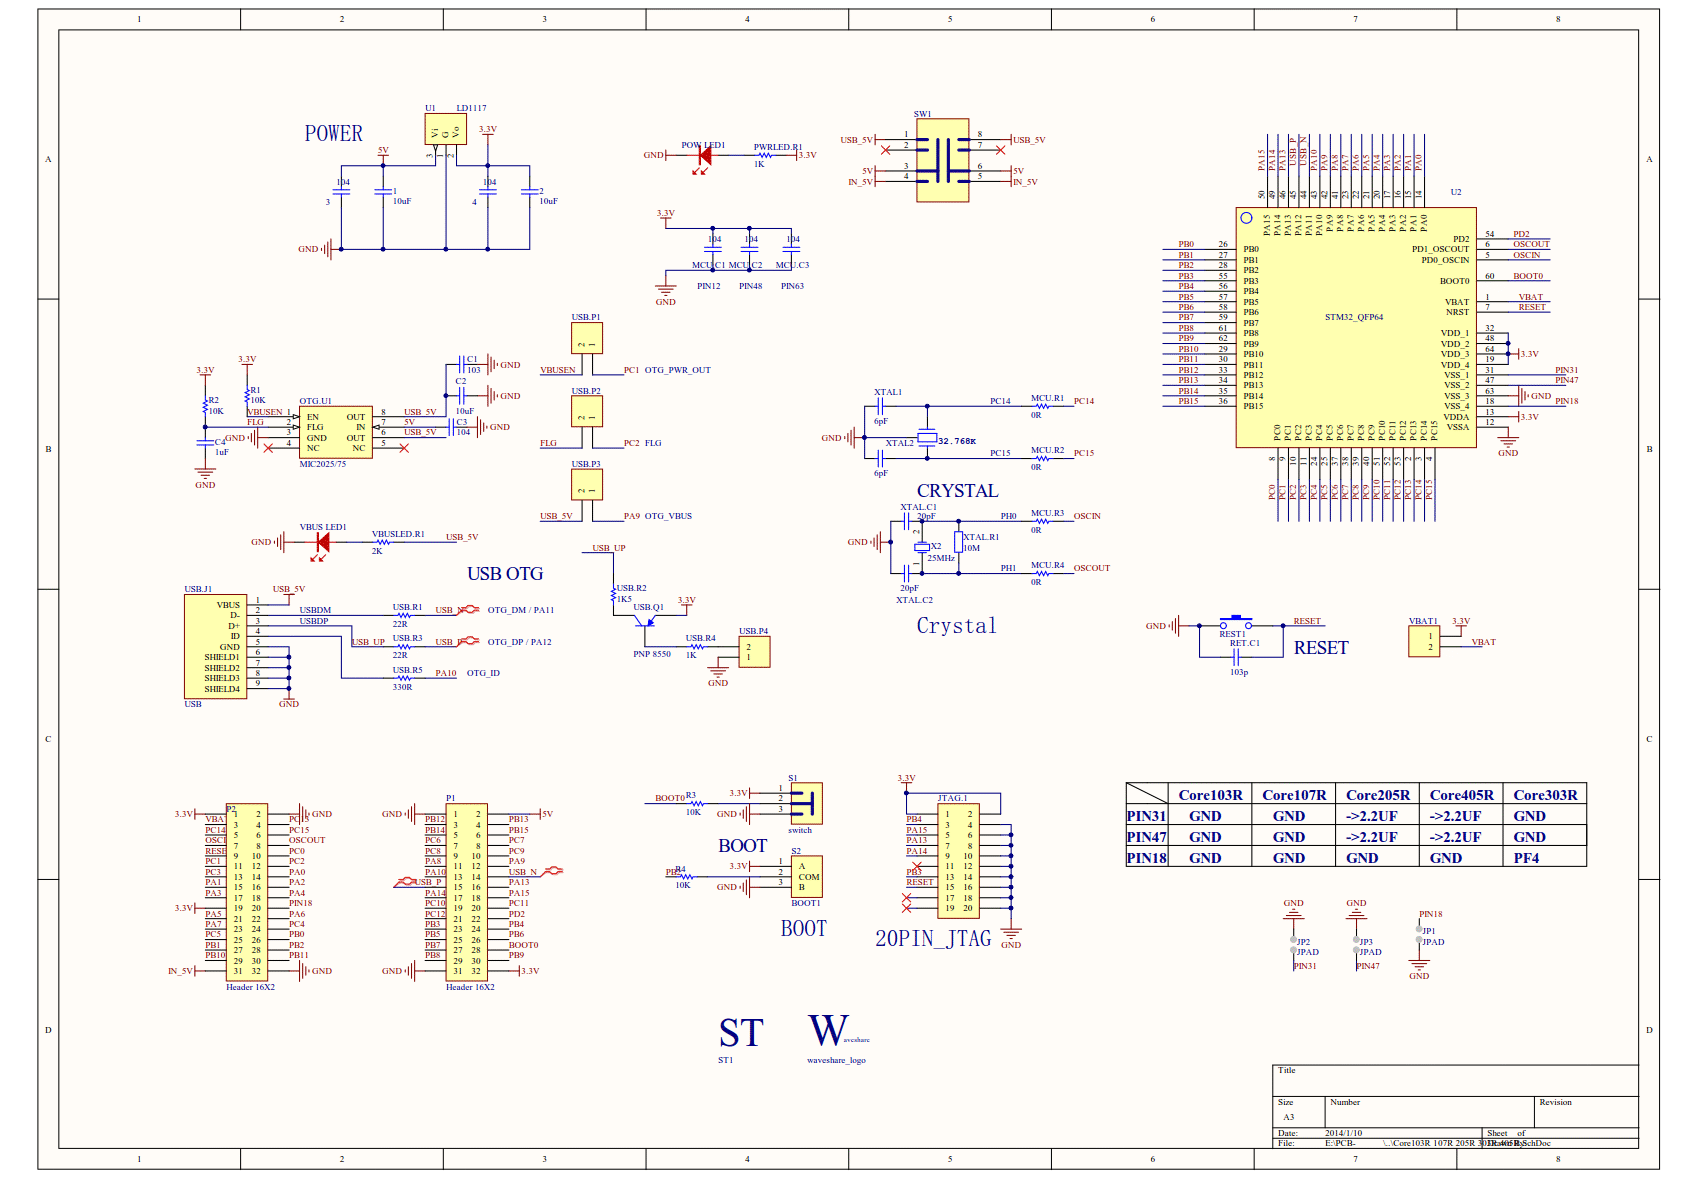This screenshot has height=1181, width=1700.
Task: Select the STM32_QFP64 microcontroller body
Action: (x=1355, y=327)
